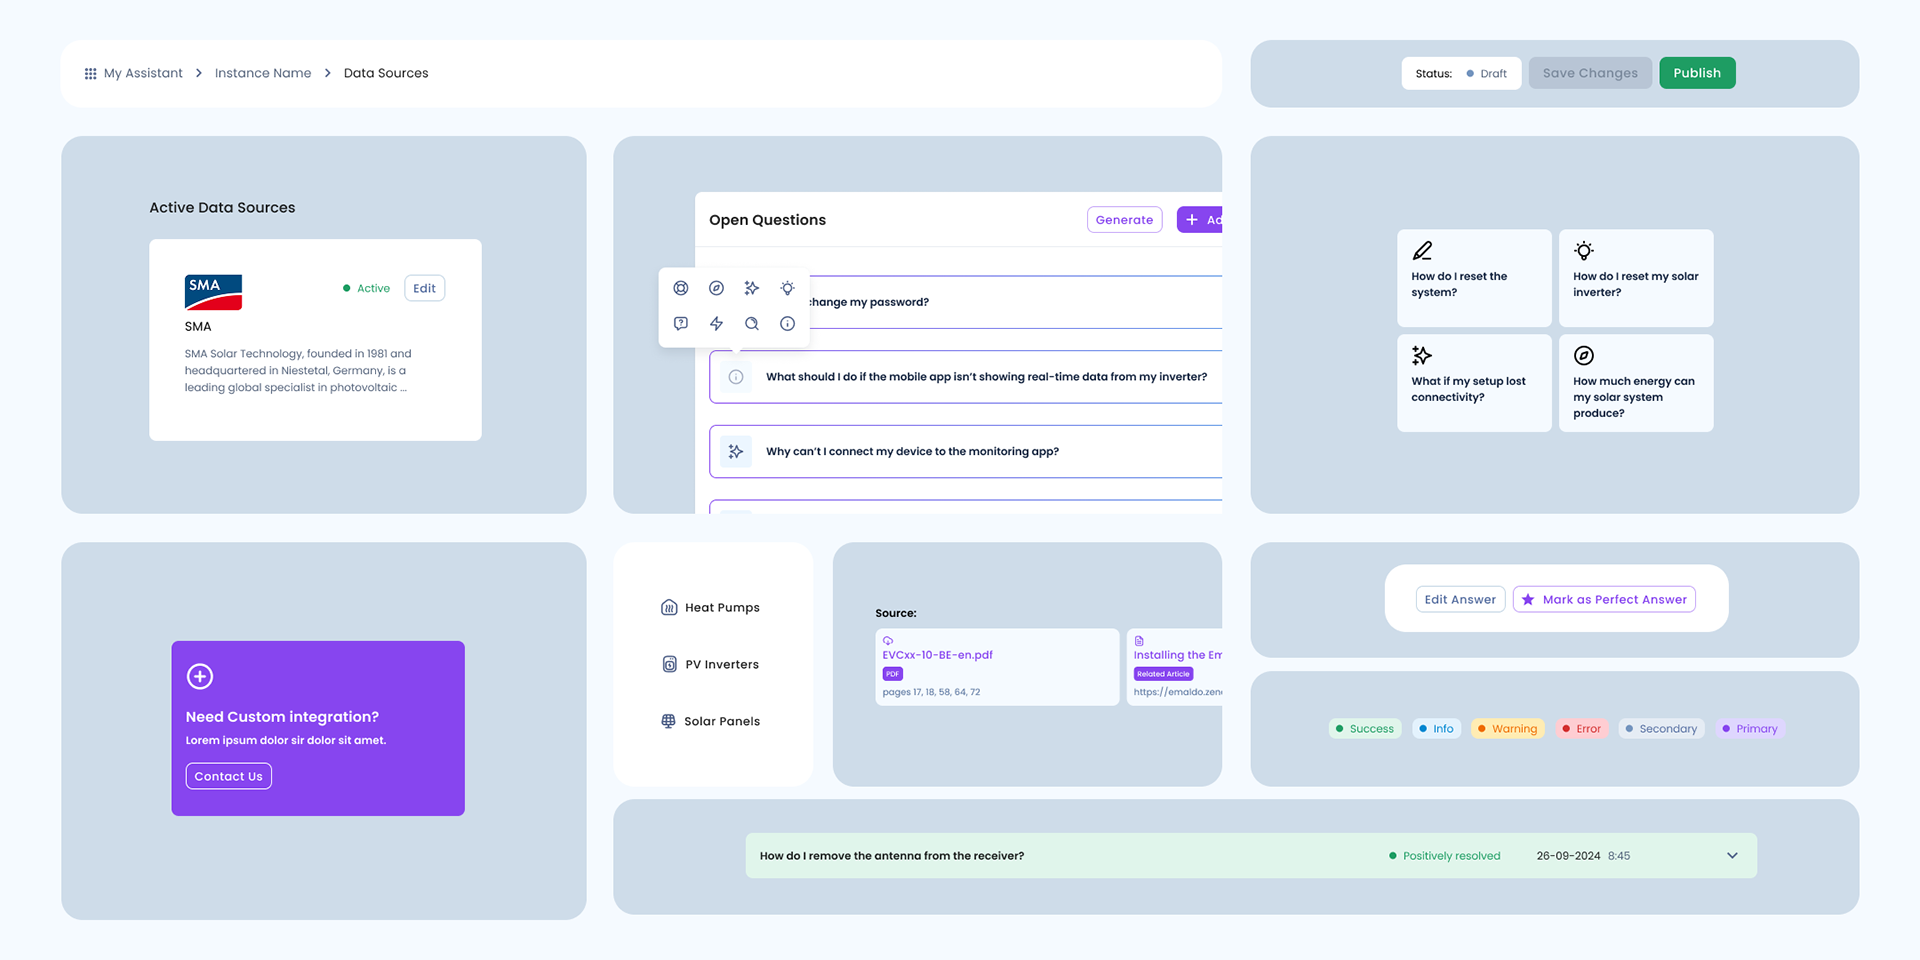
Task: Pick the lightning bolt icon in the picker
Action: (716, 323)
